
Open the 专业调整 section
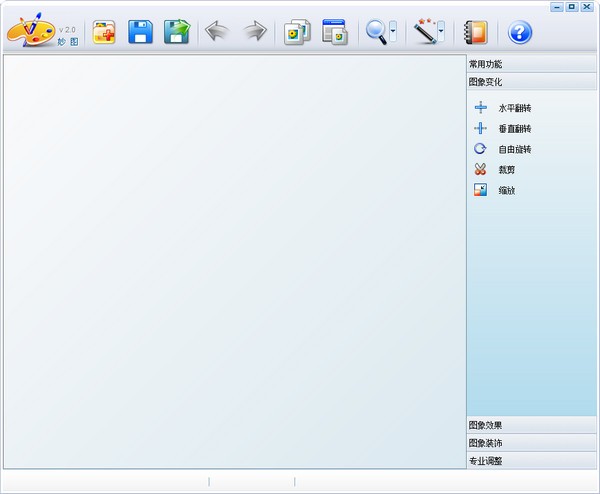(531, 461)
